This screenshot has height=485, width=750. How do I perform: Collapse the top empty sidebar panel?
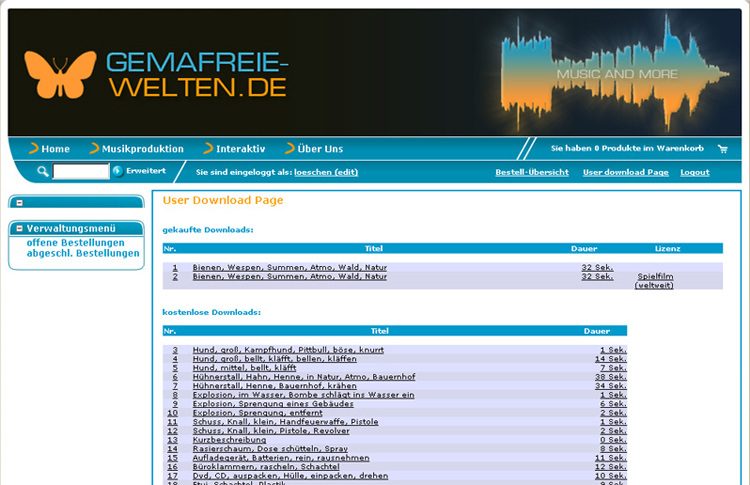pyautogui.click(x=20, y=203)
